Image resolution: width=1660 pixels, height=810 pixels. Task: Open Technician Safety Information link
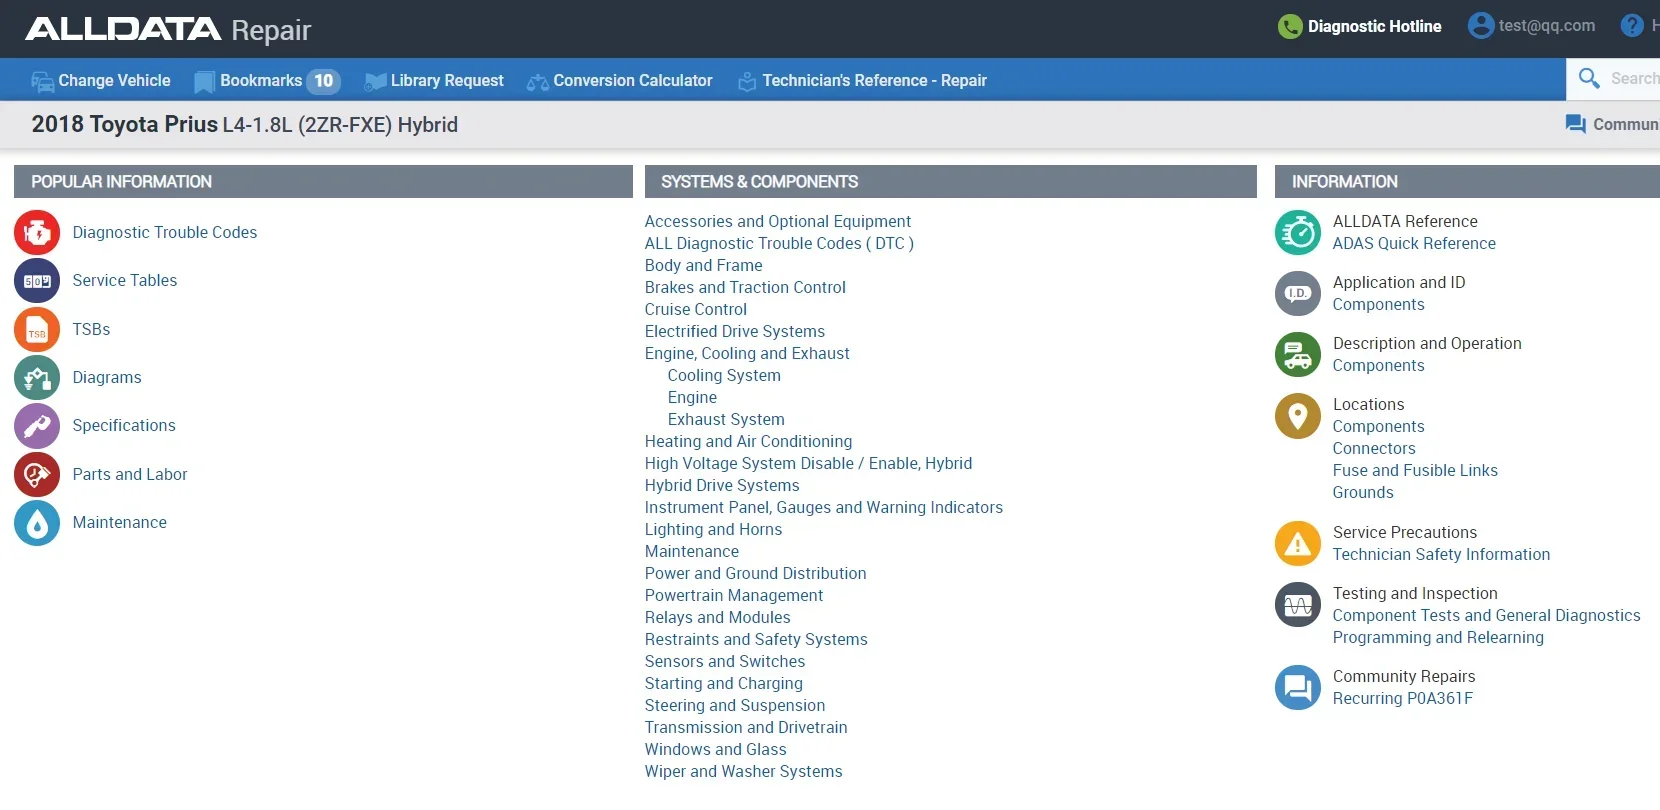(x=1441, y=555)
